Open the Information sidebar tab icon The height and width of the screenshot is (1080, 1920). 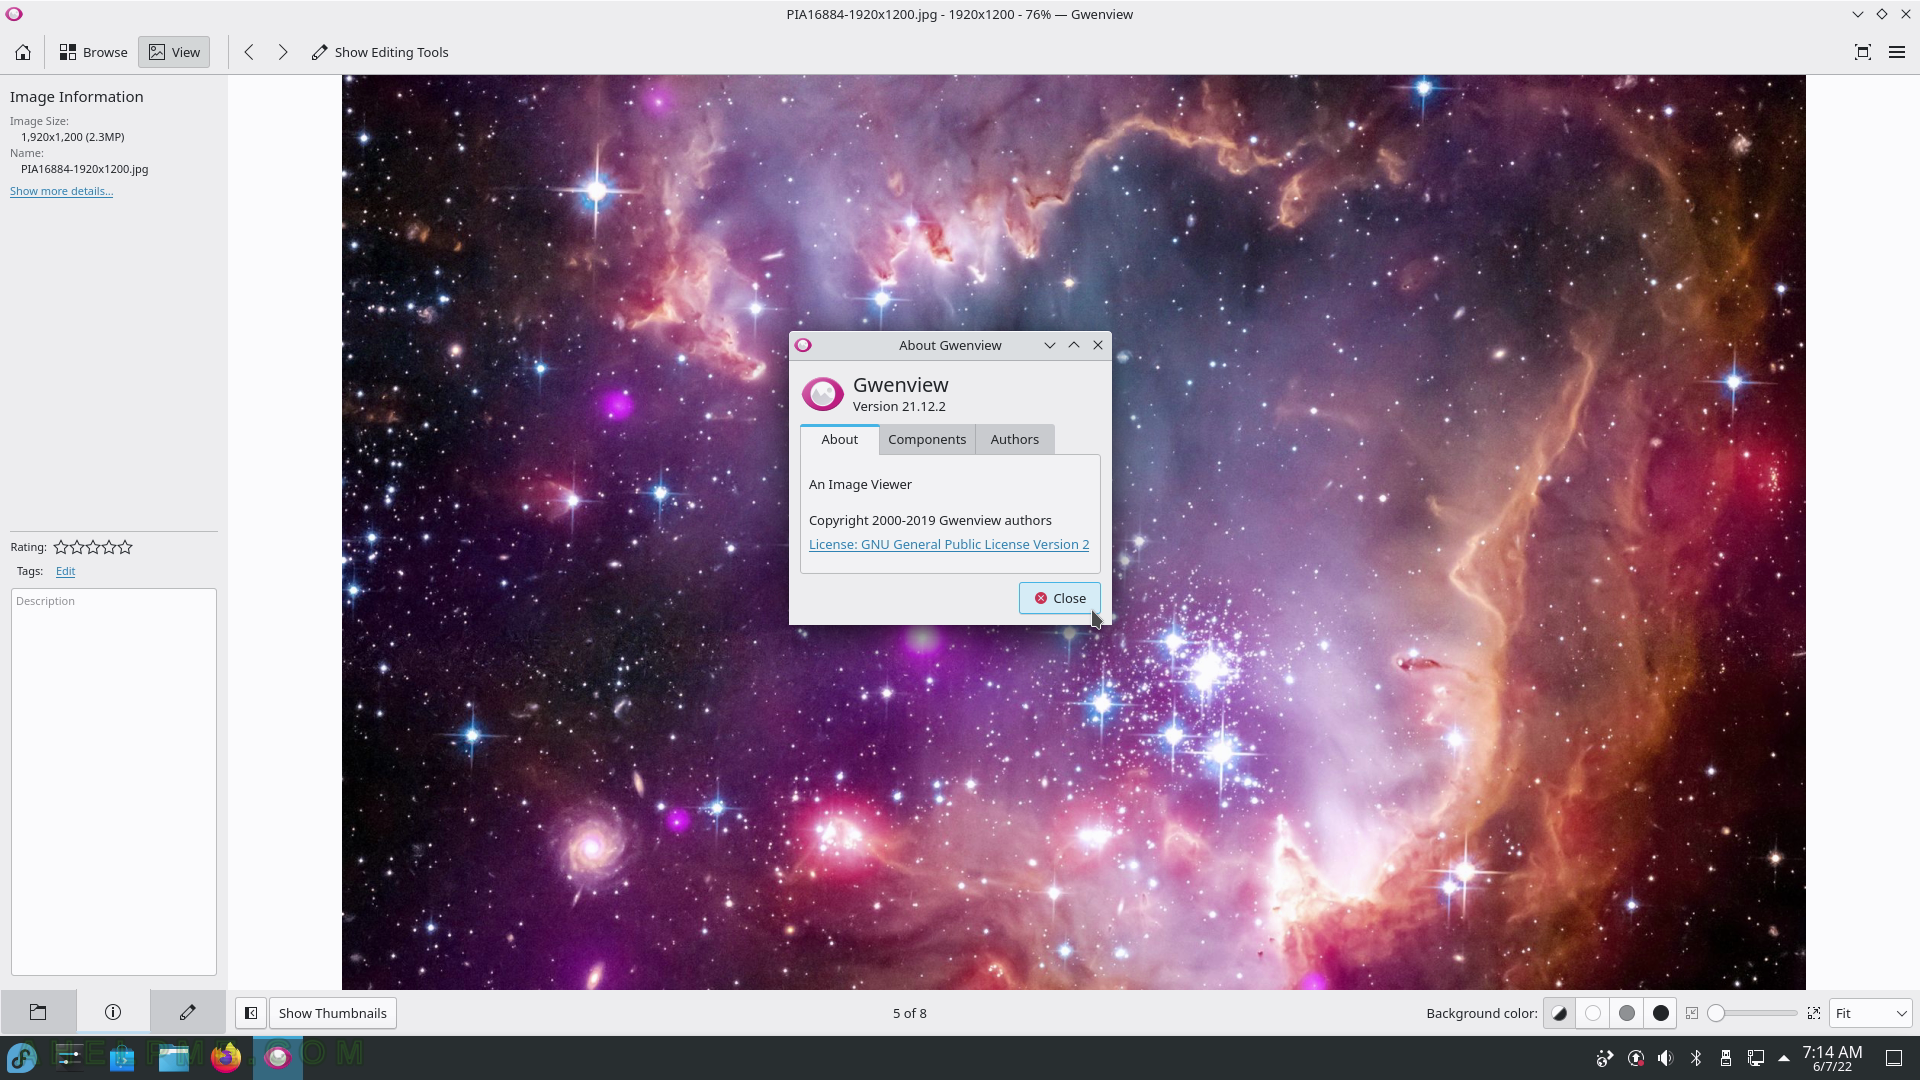pos(113,1012)
